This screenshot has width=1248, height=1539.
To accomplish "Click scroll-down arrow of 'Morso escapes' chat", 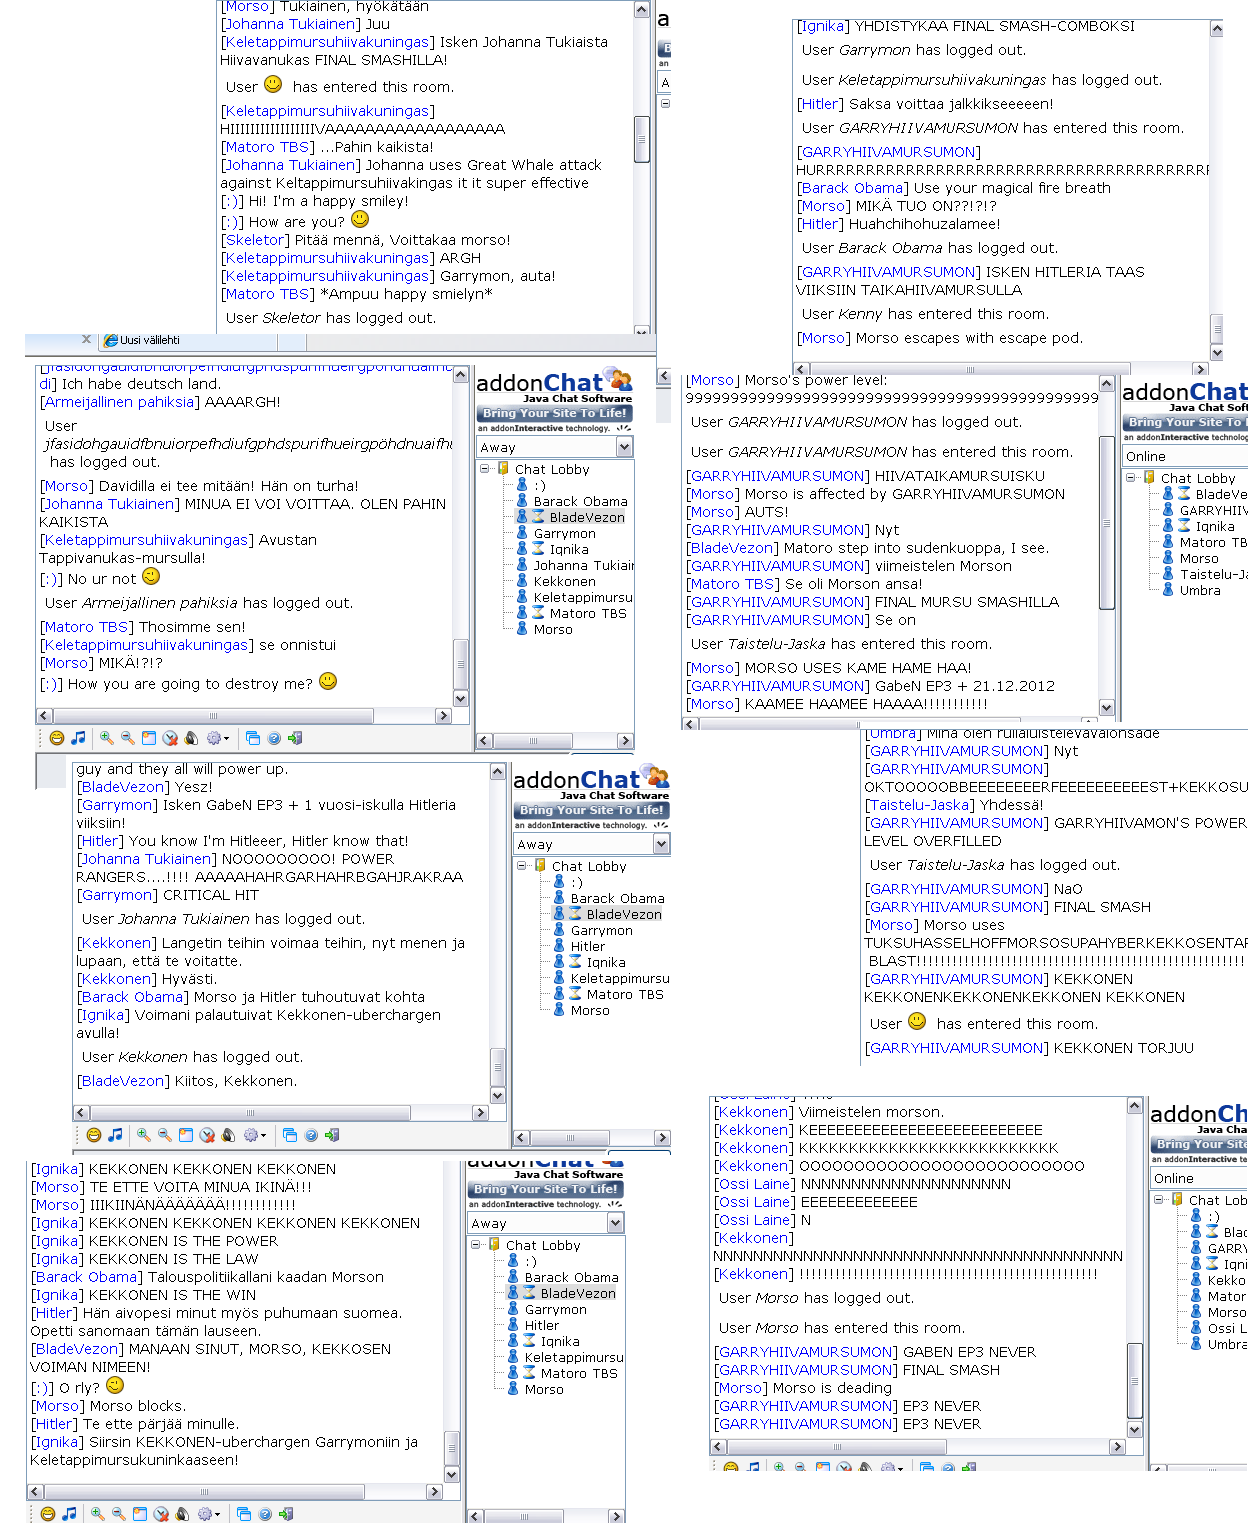I will click(1217, 353).
